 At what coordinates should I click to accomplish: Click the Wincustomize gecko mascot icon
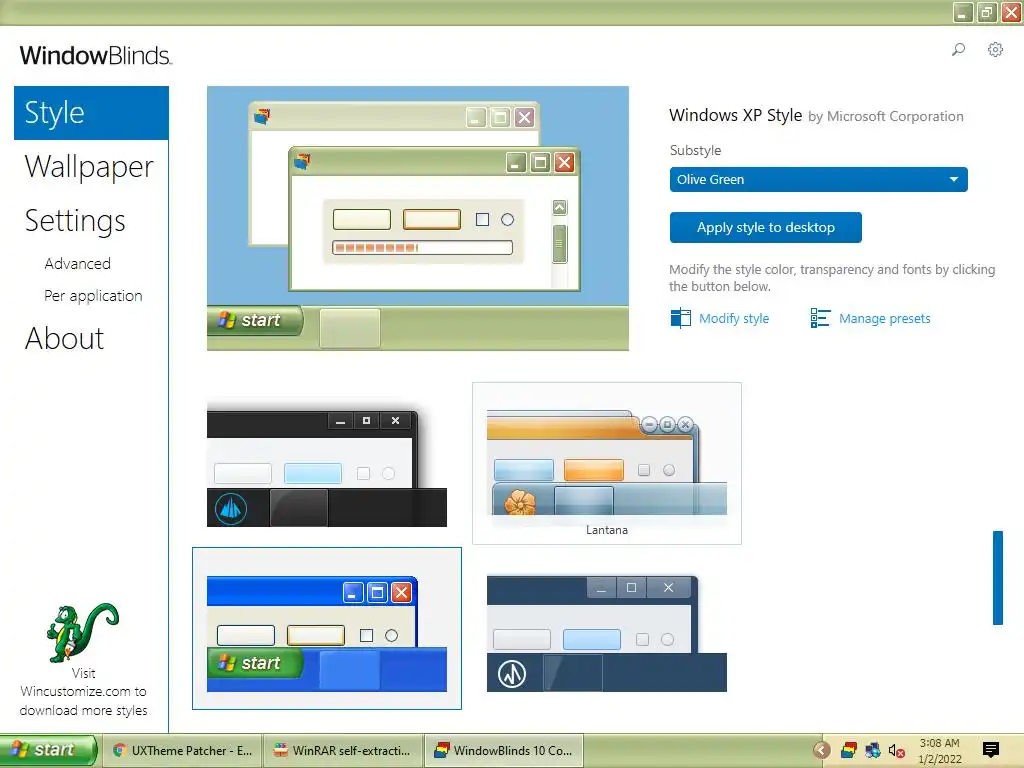(x=83, y=632)
